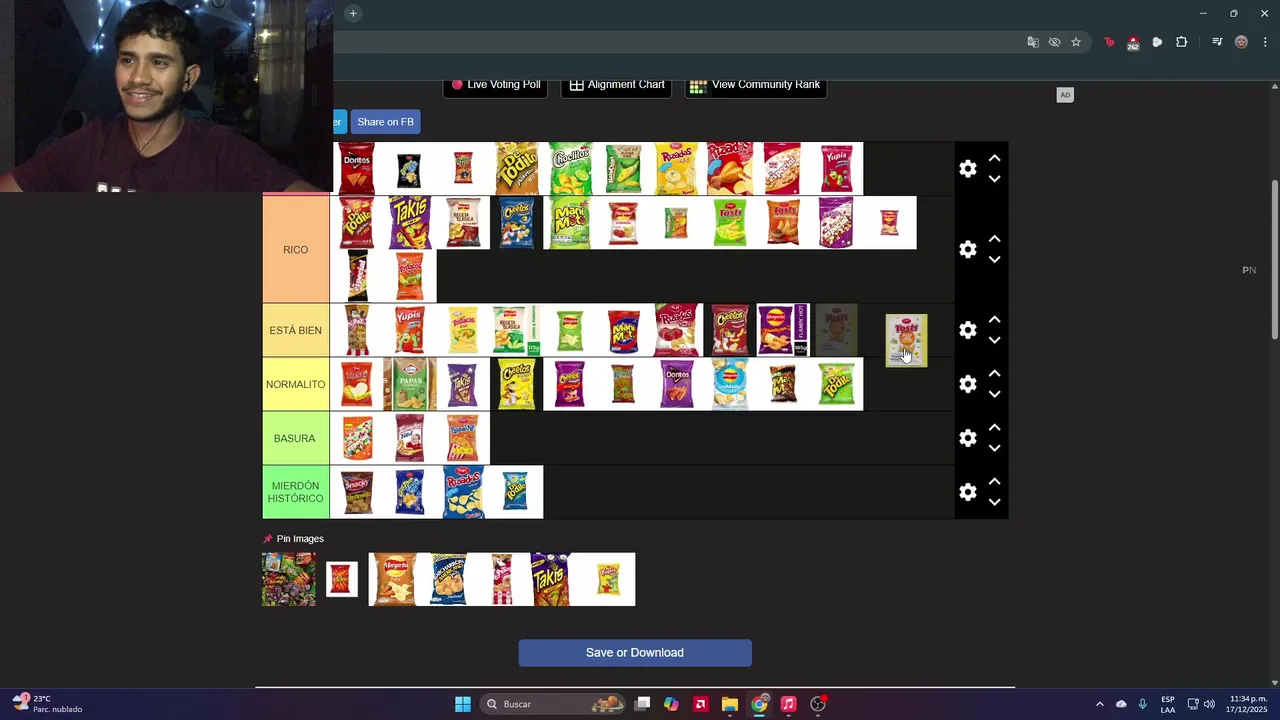Select the blue Cheetos bag in RICO tier
Screen dimensions: 1280x720
(516, 222)
